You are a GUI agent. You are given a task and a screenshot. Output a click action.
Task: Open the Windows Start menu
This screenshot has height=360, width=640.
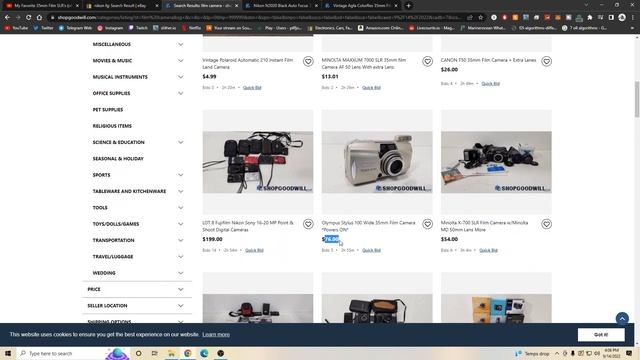pyautogui.click(x=8, y=353)
